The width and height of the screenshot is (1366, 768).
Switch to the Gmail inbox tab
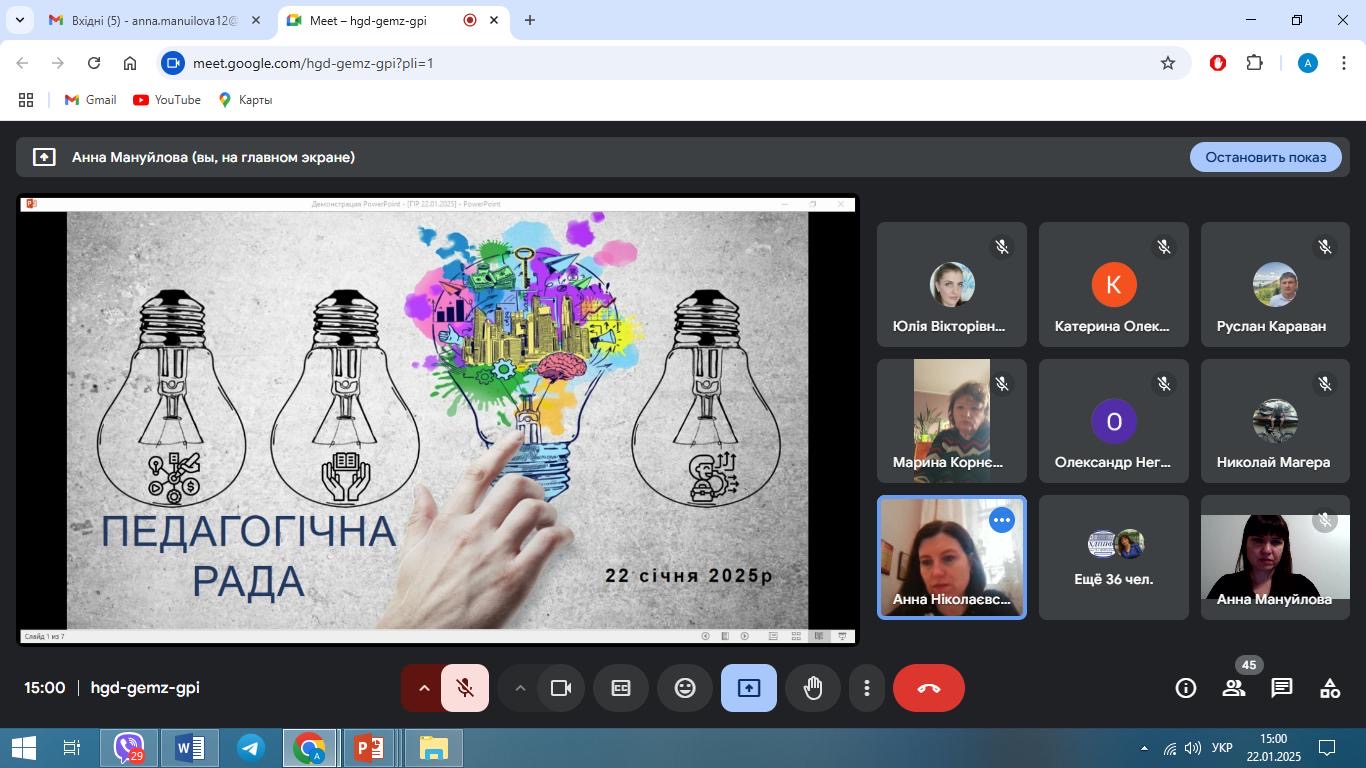pyautogui.click(x=156, y=20)
